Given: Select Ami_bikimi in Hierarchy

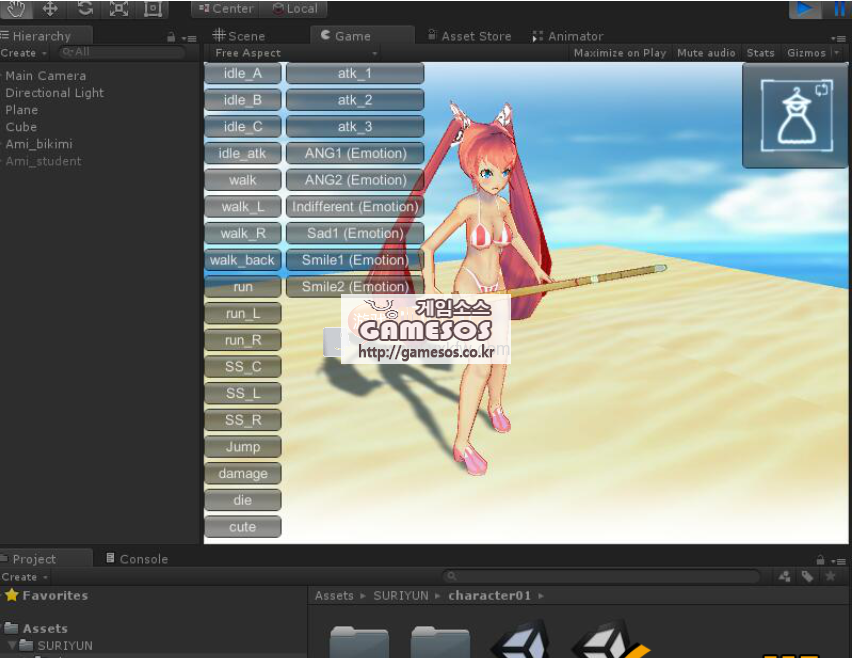Looking at the screenshot, I should pos(39,144).
